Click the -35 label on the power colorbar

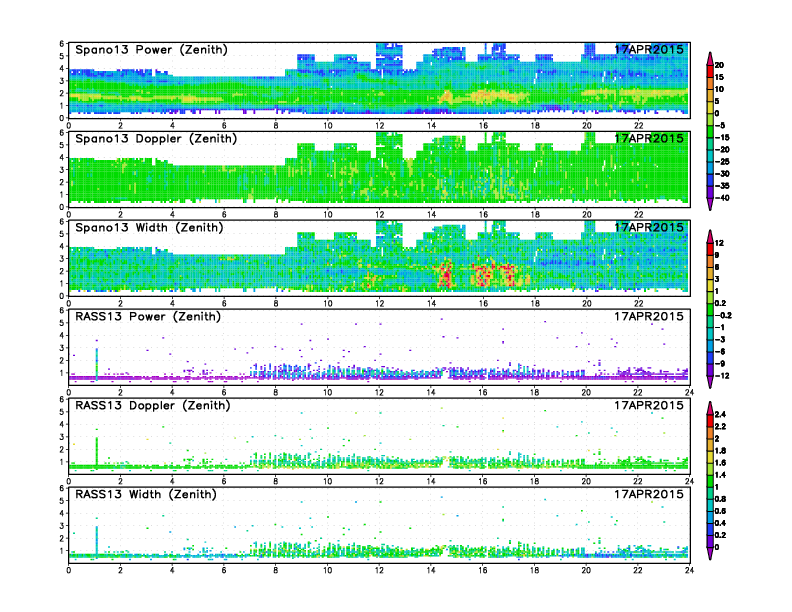click(722, 186)
